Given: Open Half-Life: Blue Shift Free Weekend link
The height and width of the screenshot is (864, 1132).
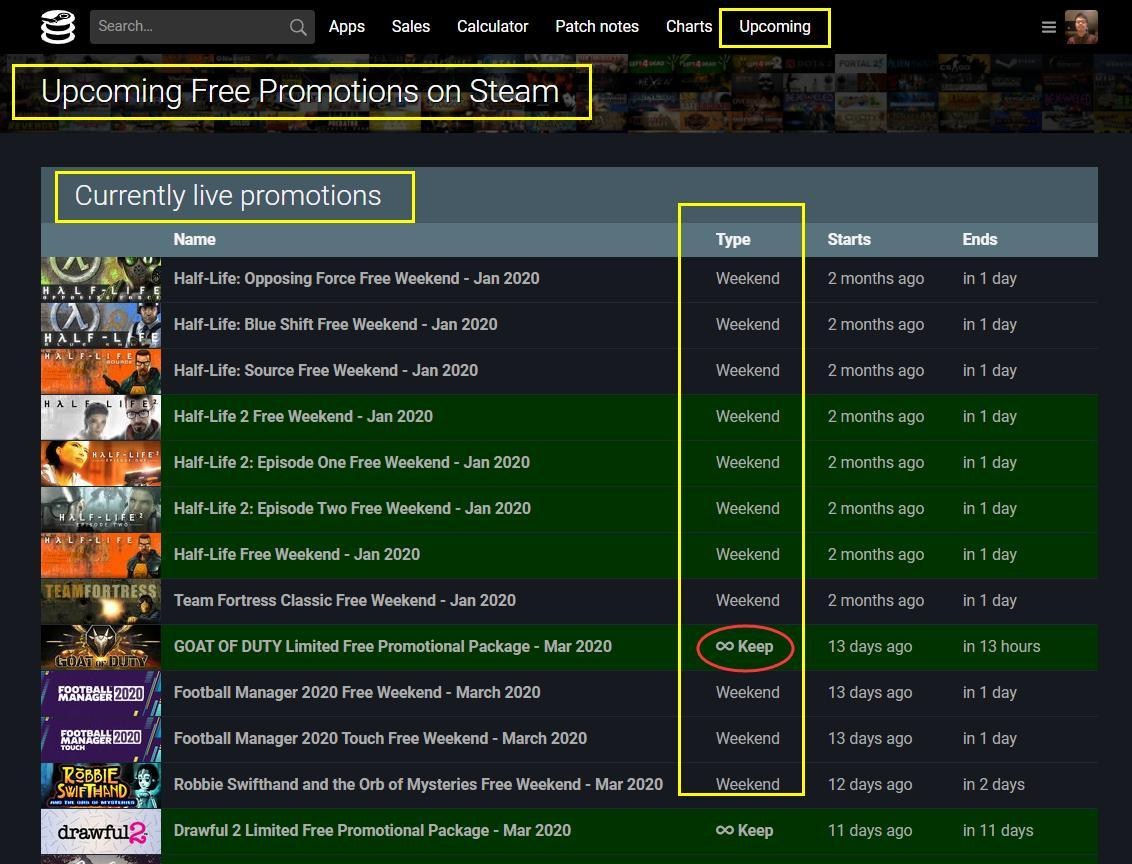Looking at the screenshot, I should coord(336,325).
